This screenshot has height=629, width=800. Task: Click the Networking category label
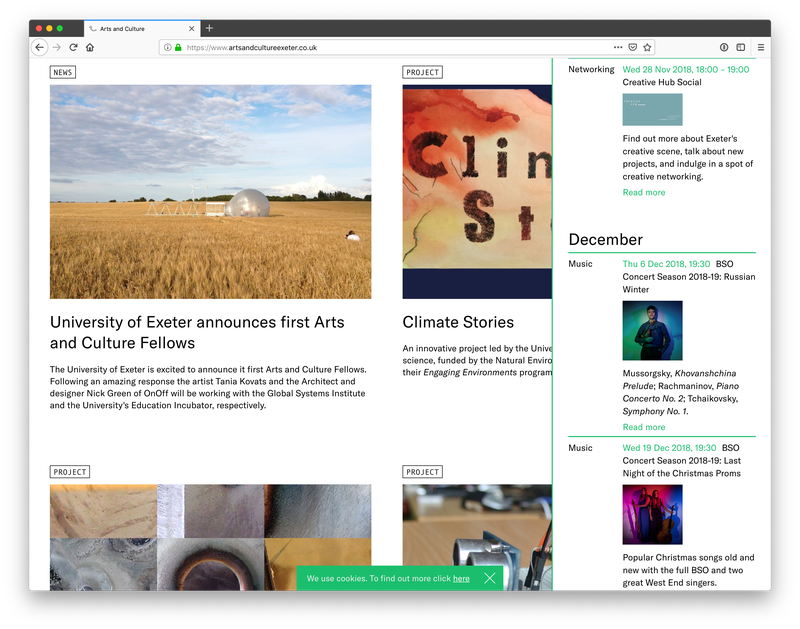(x=591, y=69)
